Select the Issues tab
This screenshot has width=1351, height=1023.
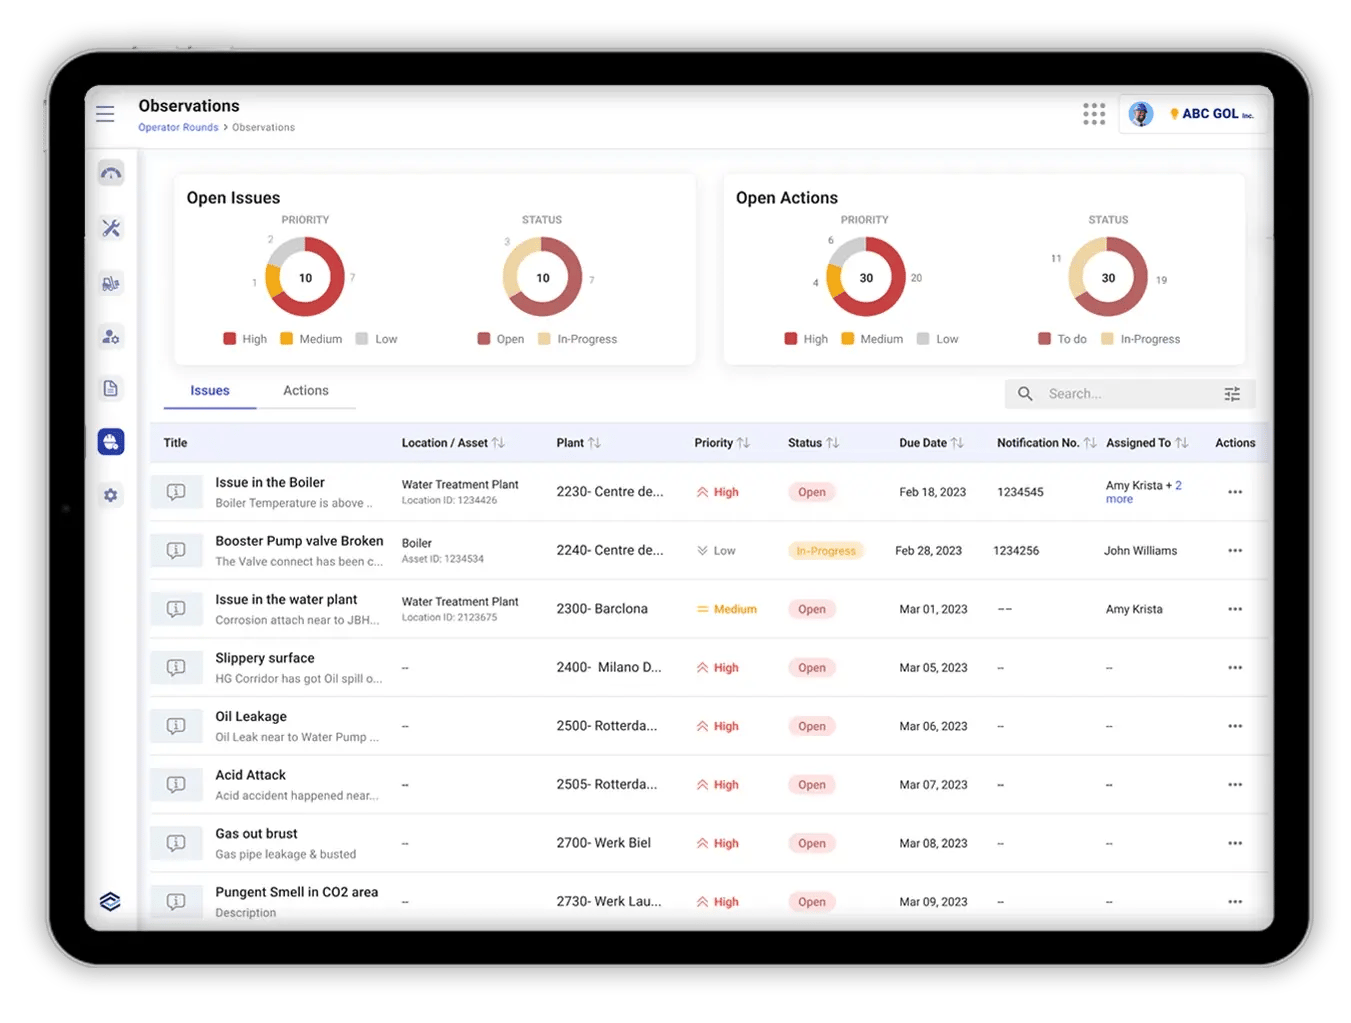point(209,390)
